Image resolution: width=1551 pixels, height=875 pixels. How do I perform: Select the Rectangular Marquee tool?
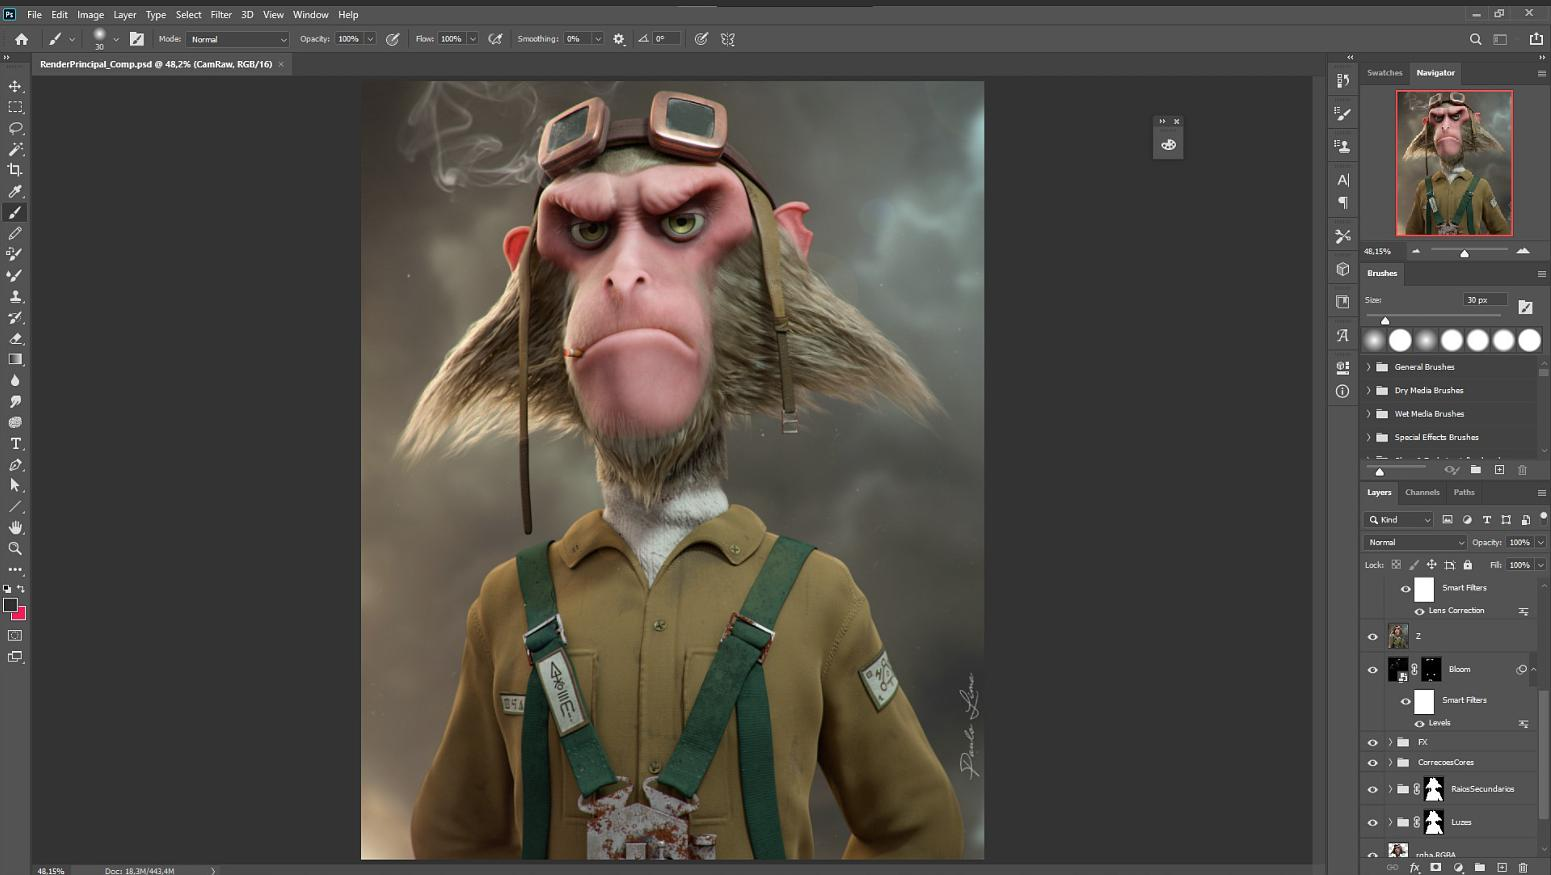[15, 107]
